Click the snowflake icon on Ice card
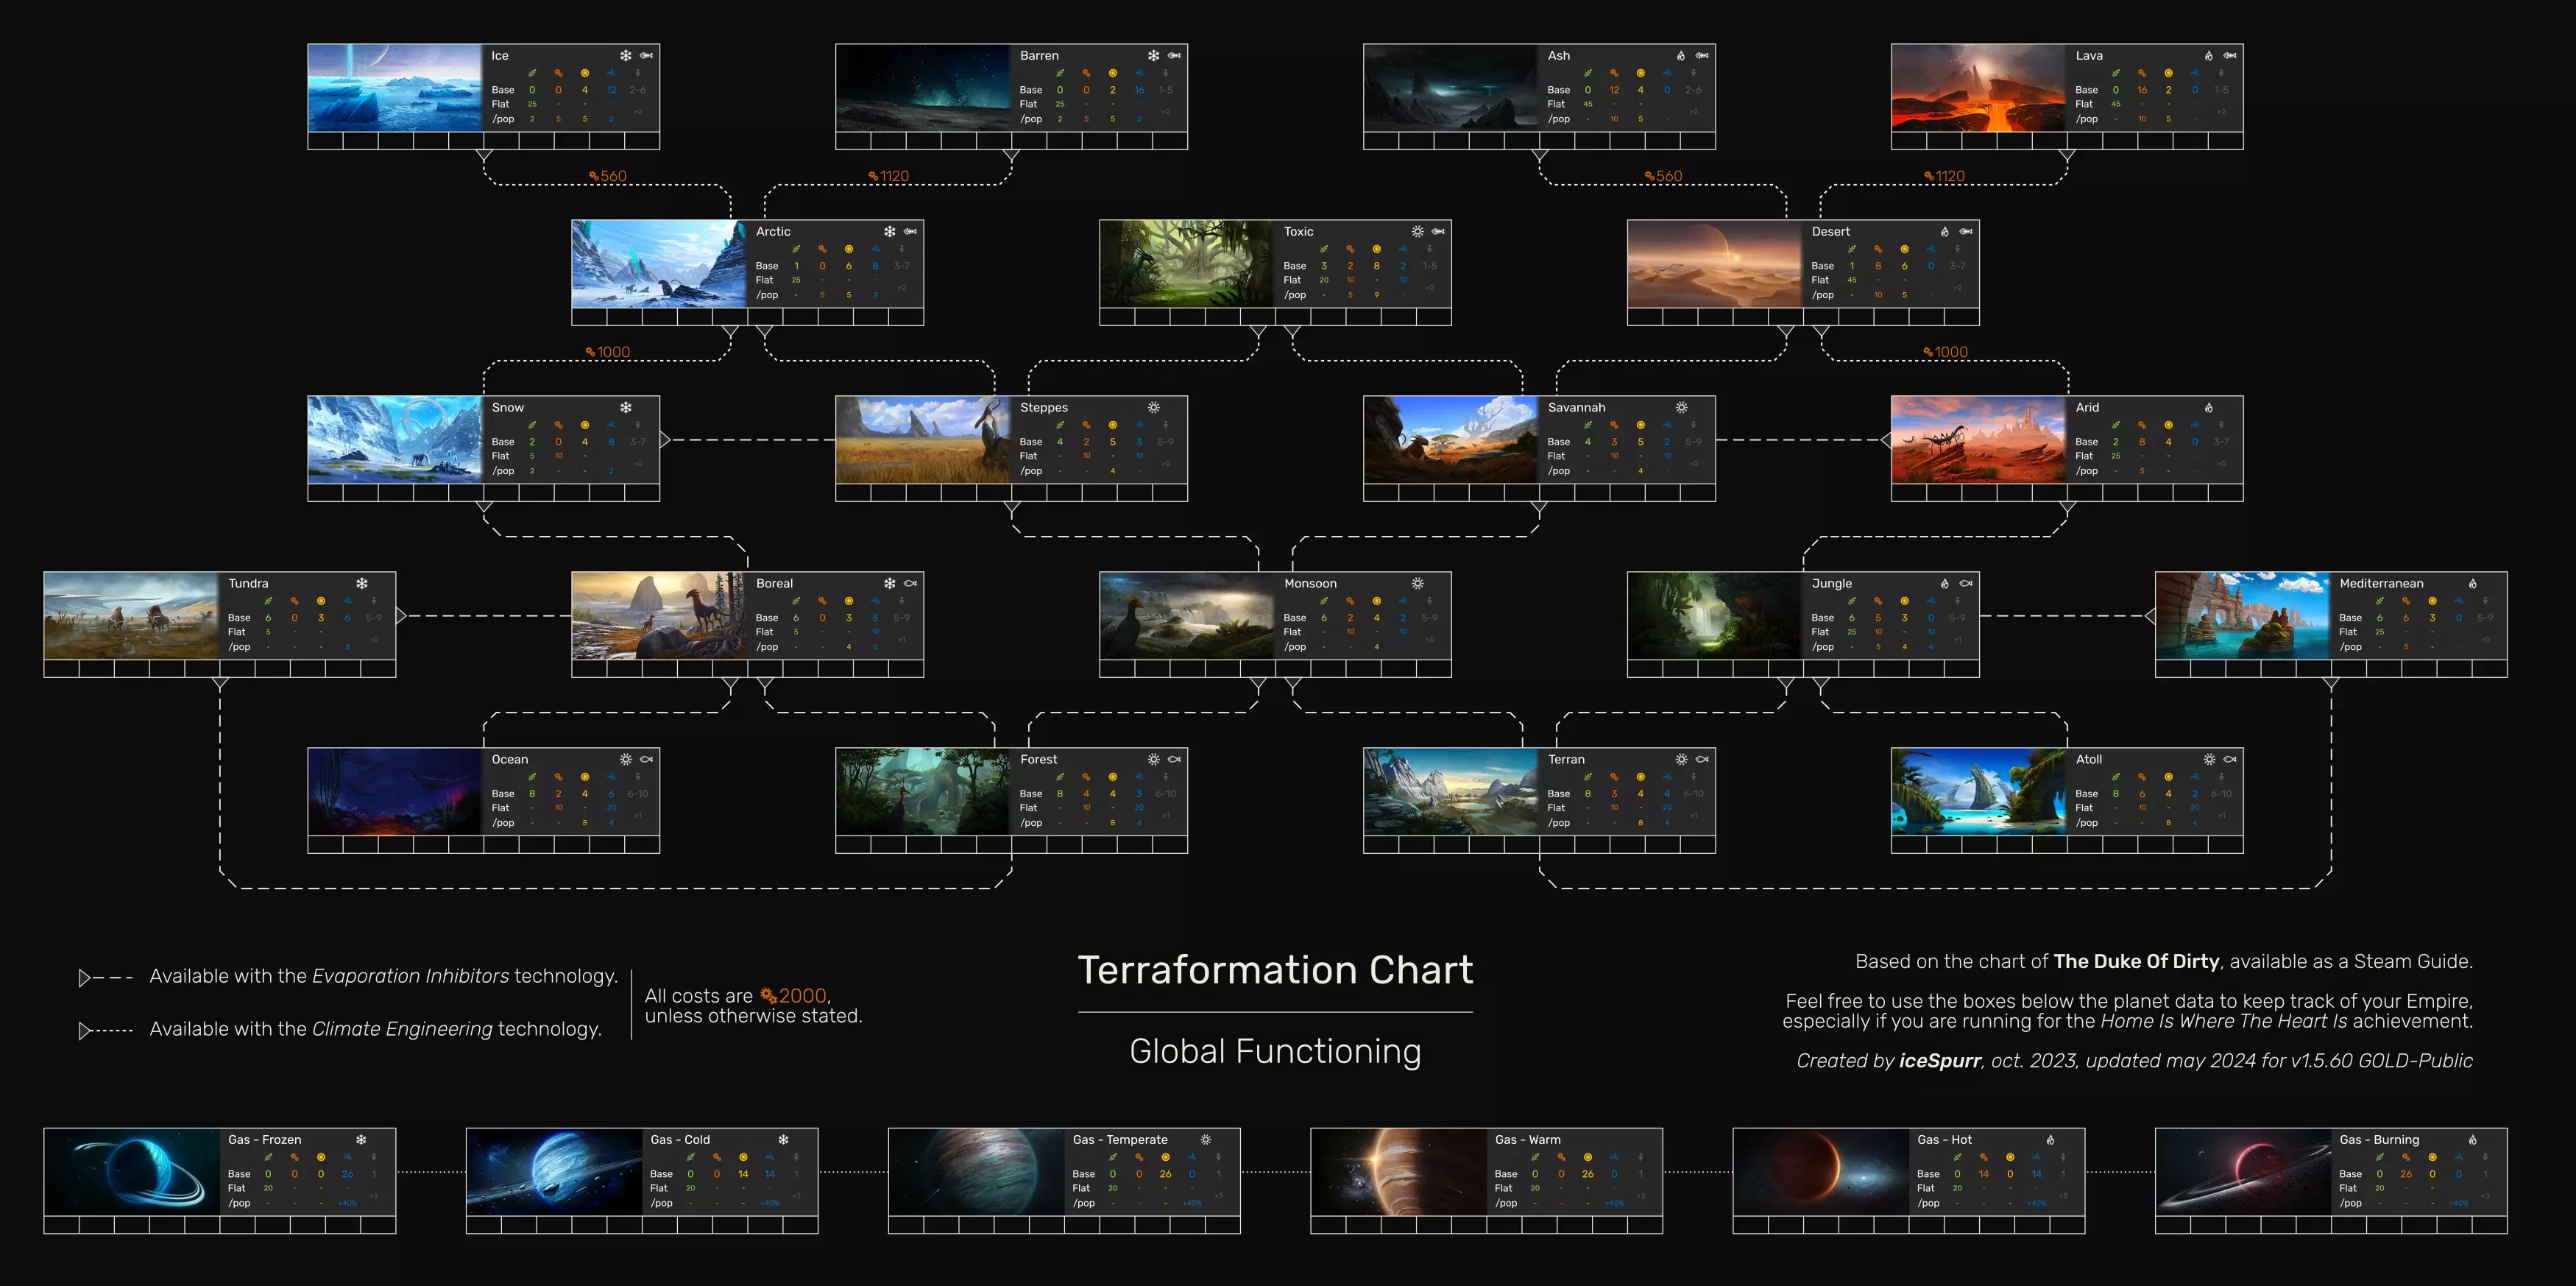 tap(625, 56)
